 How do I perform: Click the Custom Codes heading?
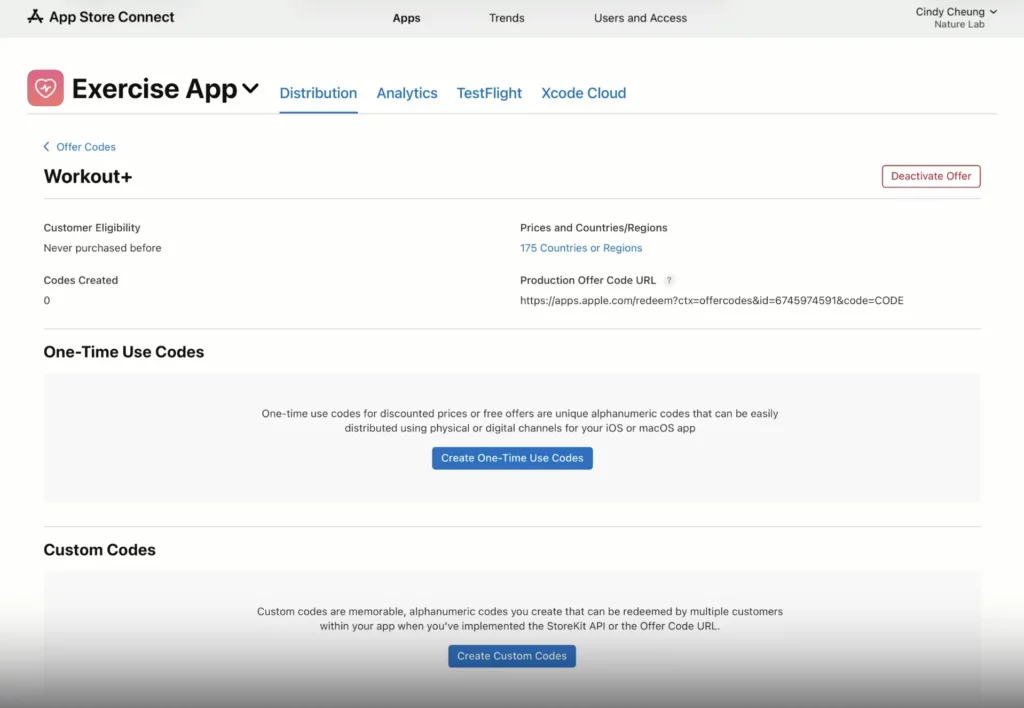tap(100, 550)
